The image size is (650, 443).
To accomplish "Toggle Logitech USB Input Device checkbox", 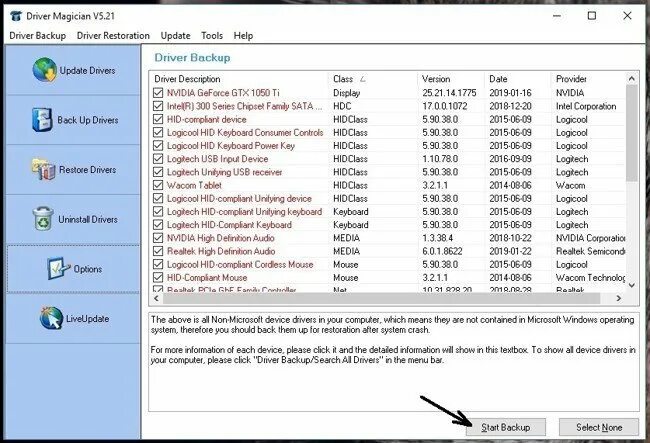I will point(158,159).
